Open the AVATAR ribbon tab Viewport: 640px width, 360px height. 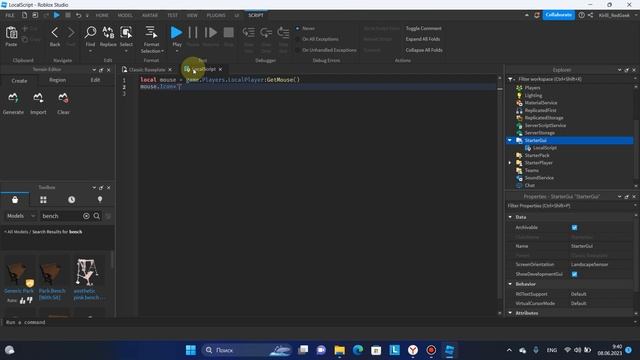click(150, 15)
